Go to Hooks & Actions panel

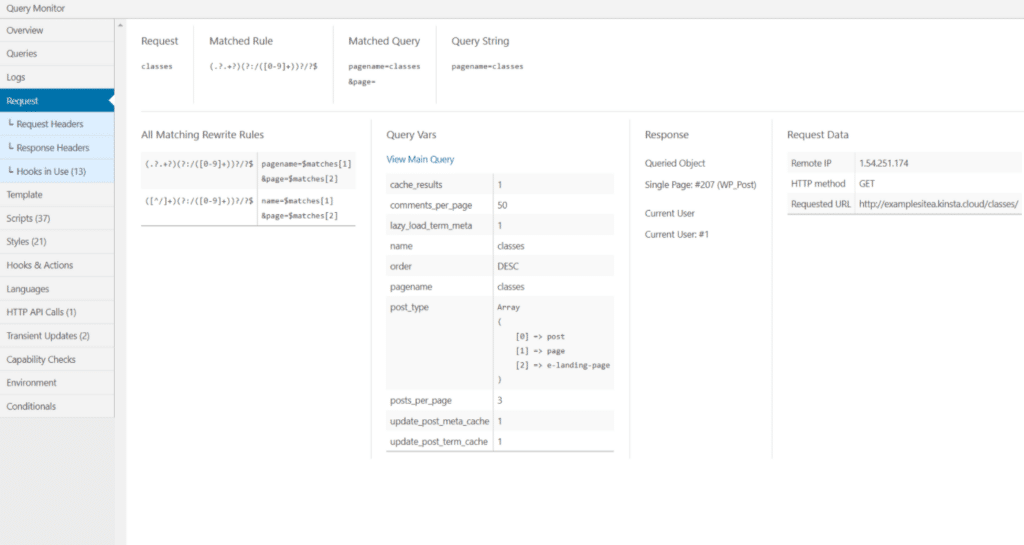click(x=40, y=265)
